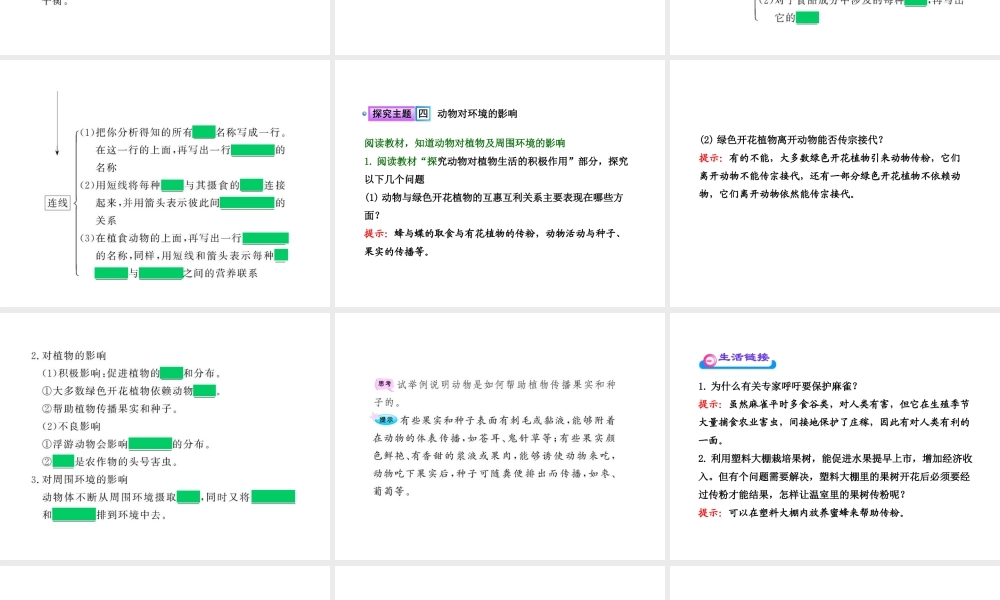Image resolution: width=1000 pixels, height=600 pixels.
Task: Click green hidden block after 浮游动物会影响
Action: (x=150, y=444)
